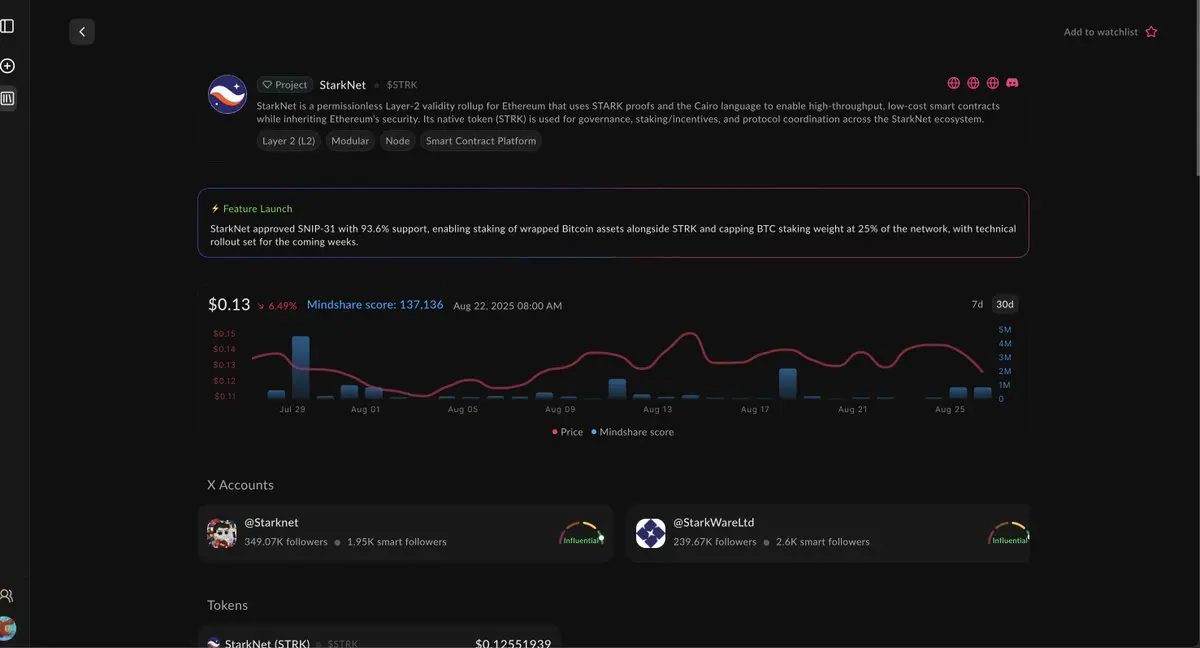Switch chart range to 7d

click(977, 304)
